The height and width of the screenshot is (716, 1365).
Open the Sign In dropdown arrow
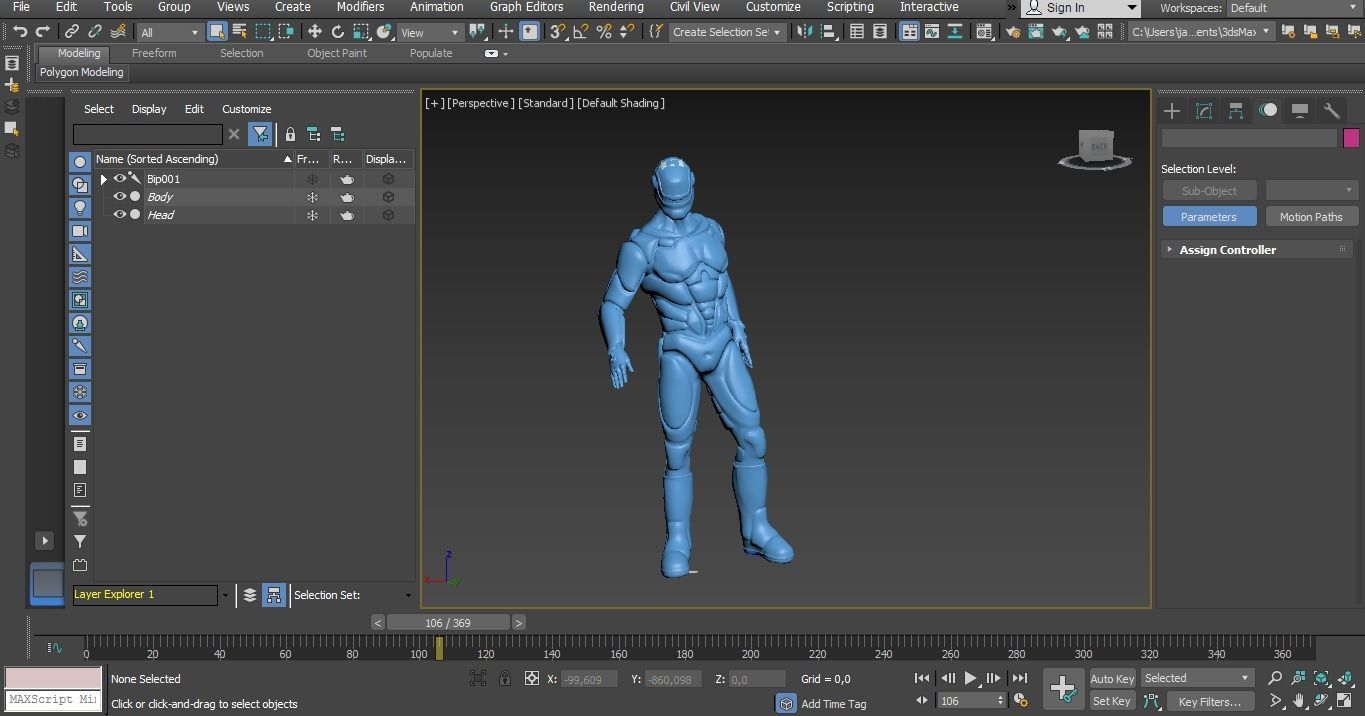point(1131,8)
